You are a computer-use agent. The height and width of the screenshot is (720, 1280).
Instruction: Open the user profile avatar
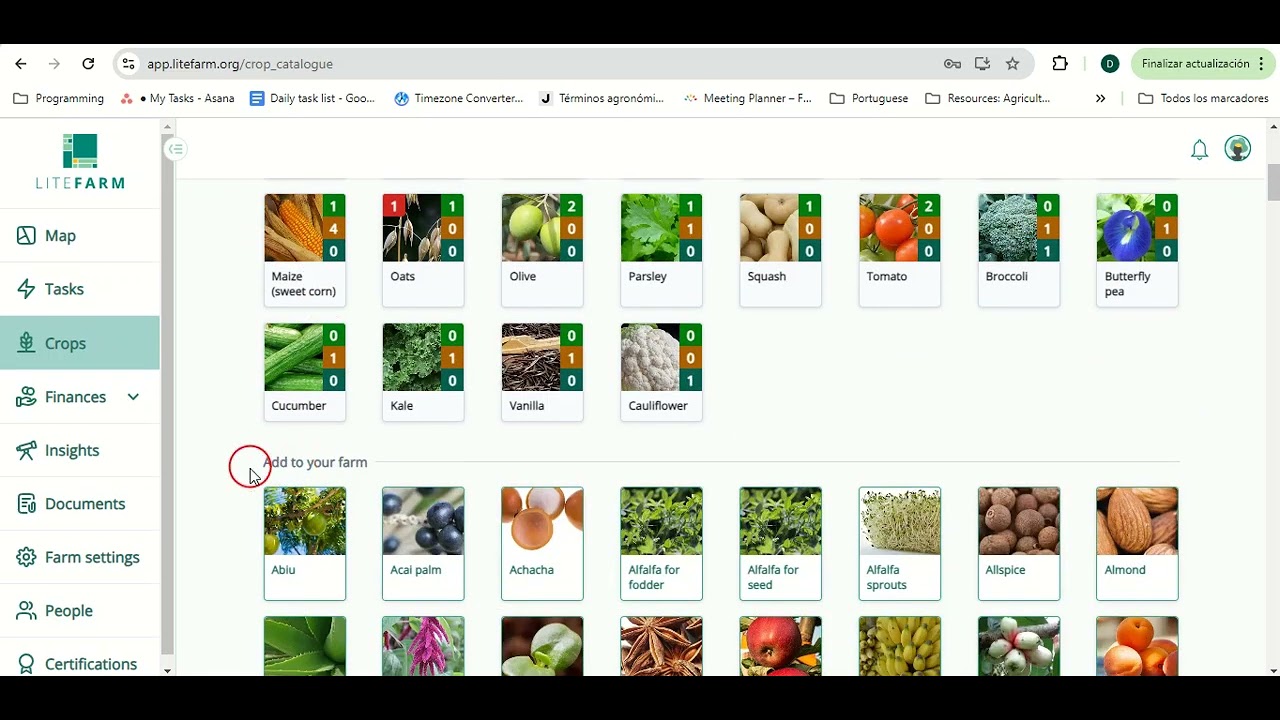(x=1238, y=149)
